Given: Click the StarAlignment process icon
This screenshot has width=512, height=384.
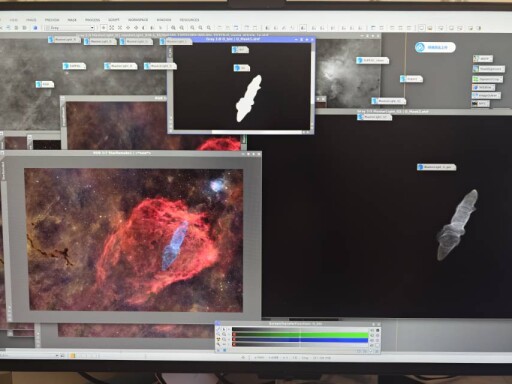Looking at the screenshot, I should point(489,69).
